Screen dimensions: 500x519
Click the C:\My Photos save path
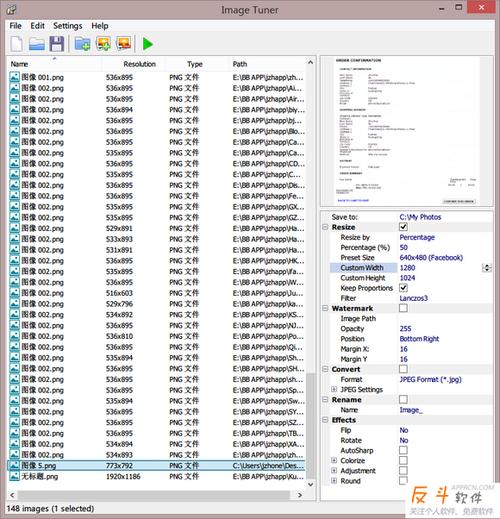[420, 217]
